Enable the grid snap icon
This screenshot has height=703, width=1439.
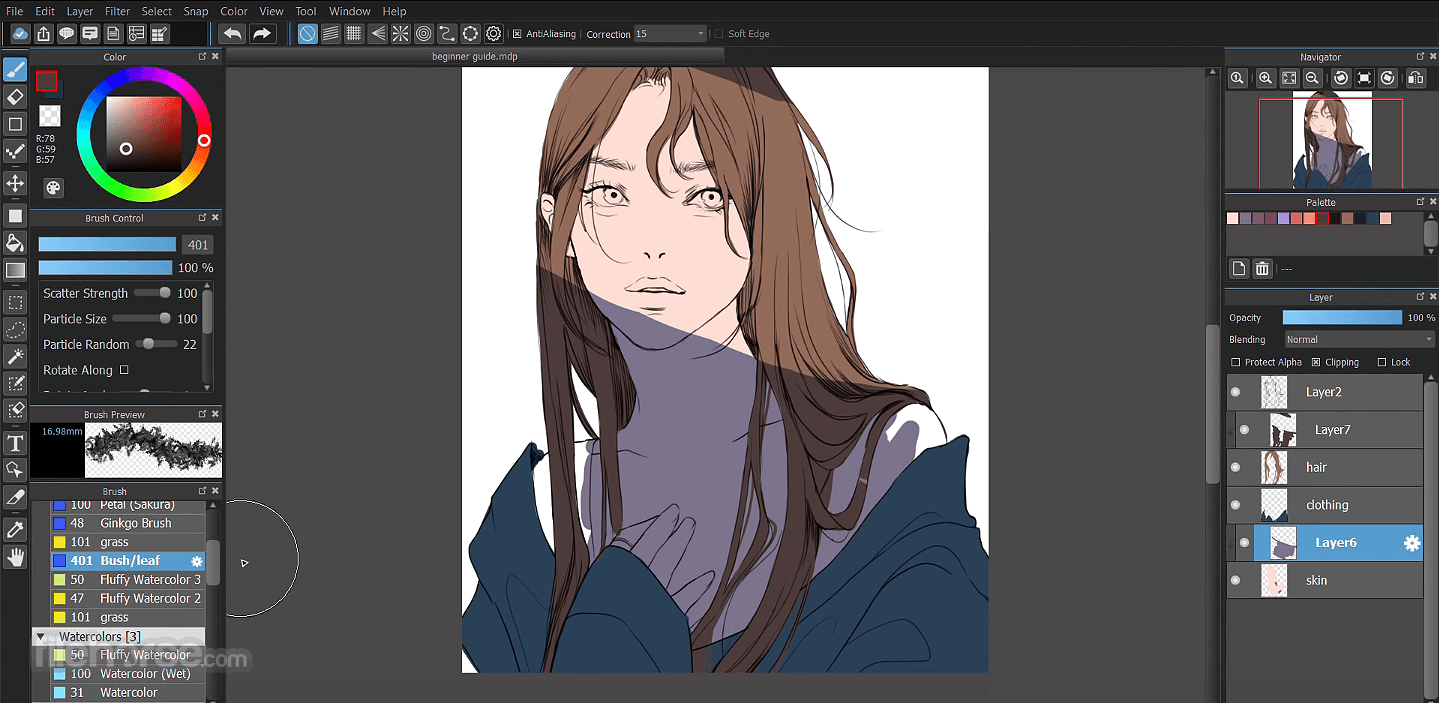coord(354,33)
